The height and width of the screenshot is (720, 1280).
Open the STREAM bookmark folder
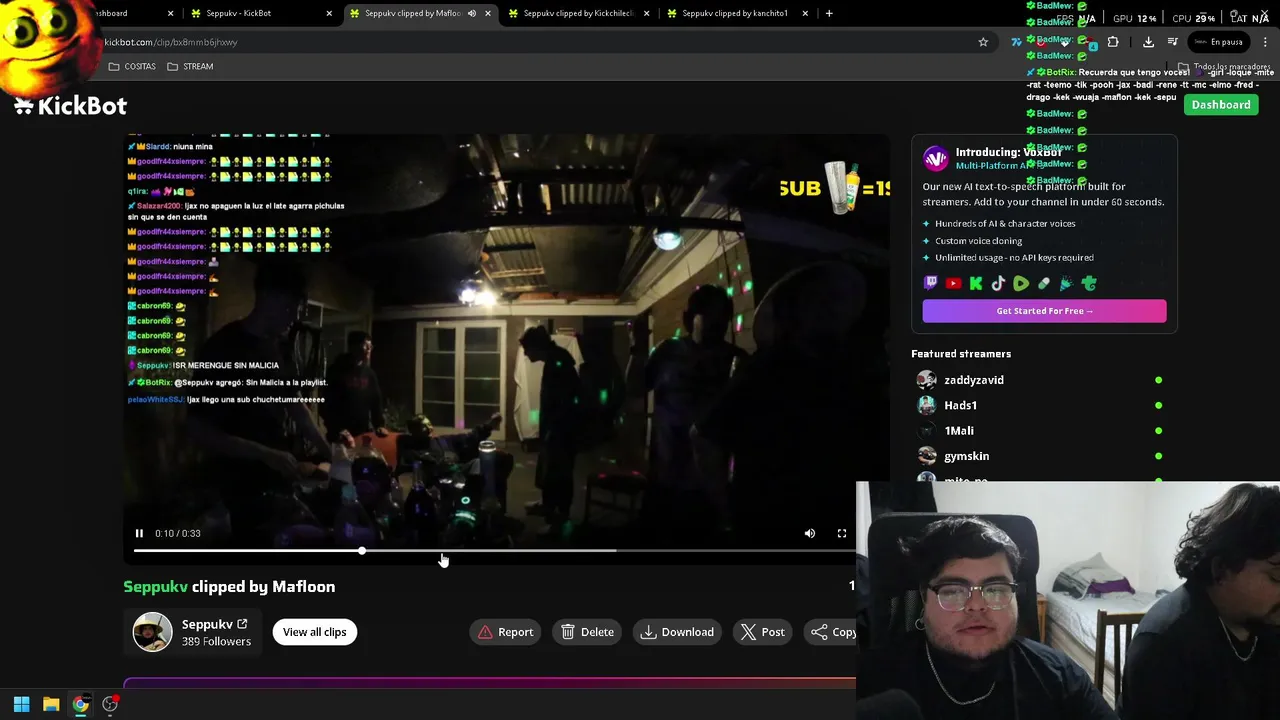point(190,66)
